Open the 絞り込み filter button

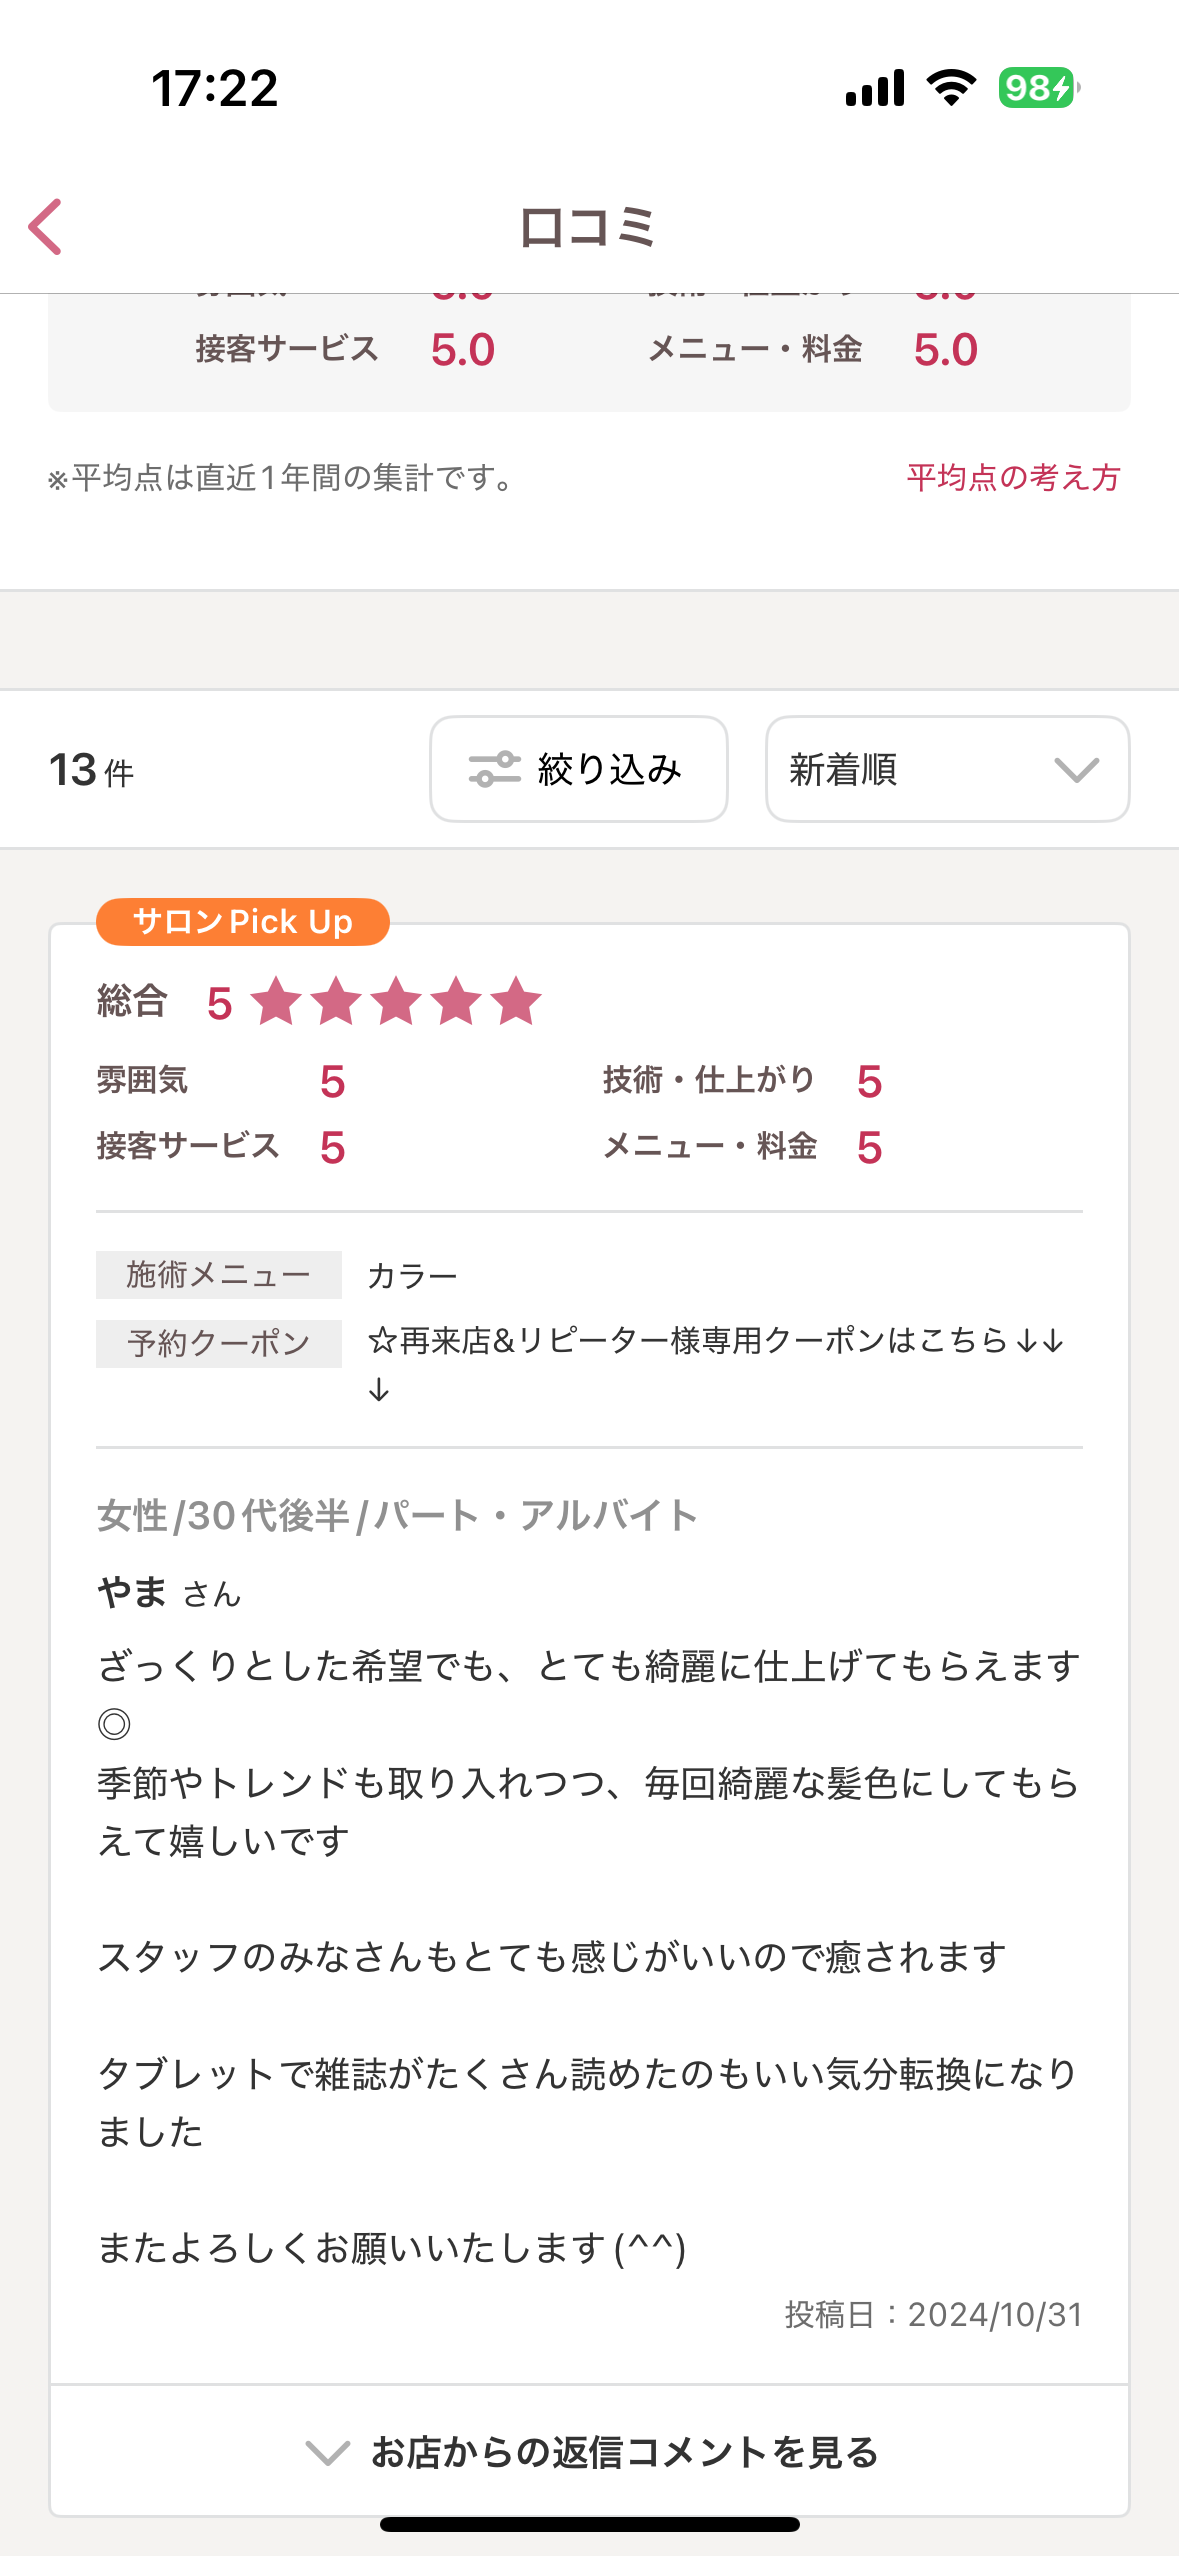click(x=579, y=769)
